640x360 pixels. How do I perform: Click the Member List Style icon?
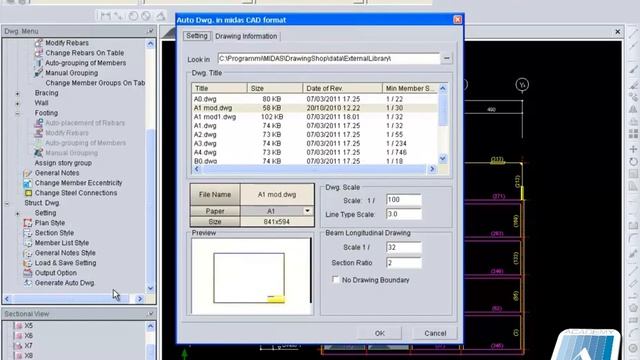click(x=28, y=243)
